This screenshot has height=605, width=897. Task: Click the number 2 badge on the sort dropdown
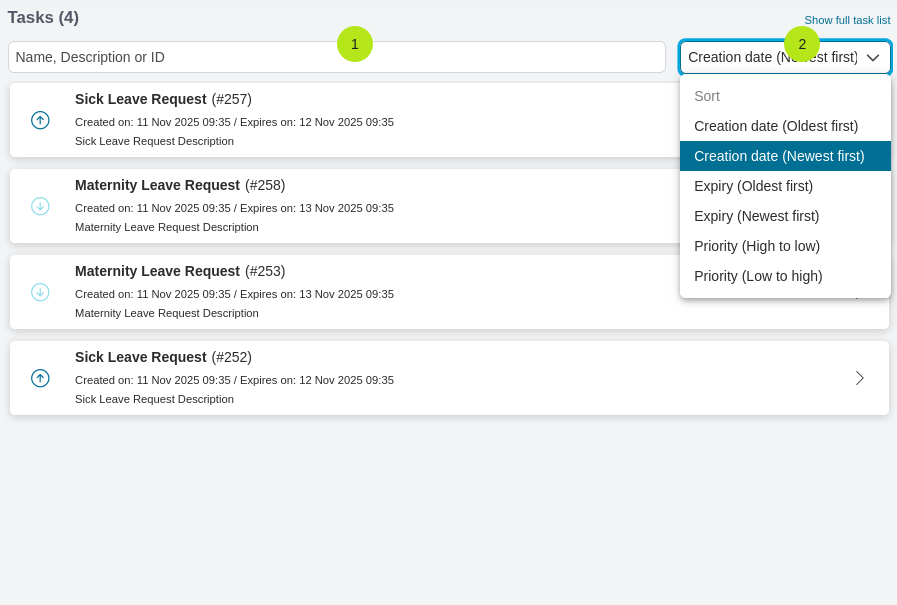802,44
